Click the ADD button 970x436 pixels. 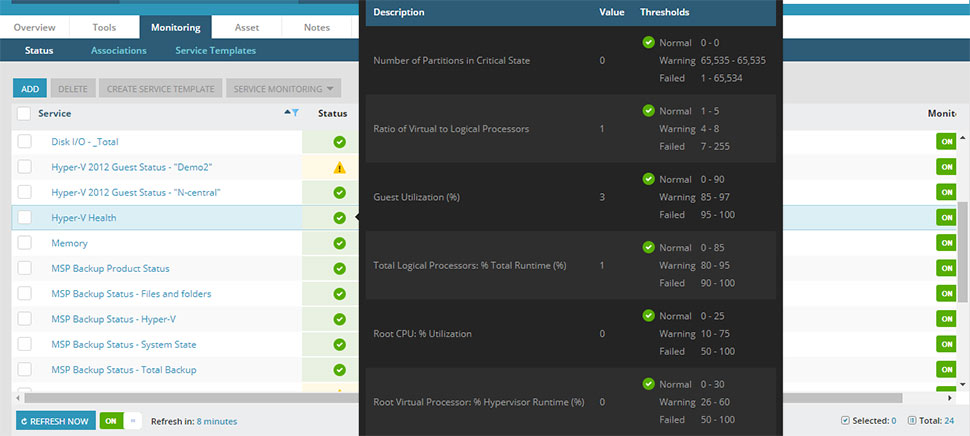click(x=30, y=88)
